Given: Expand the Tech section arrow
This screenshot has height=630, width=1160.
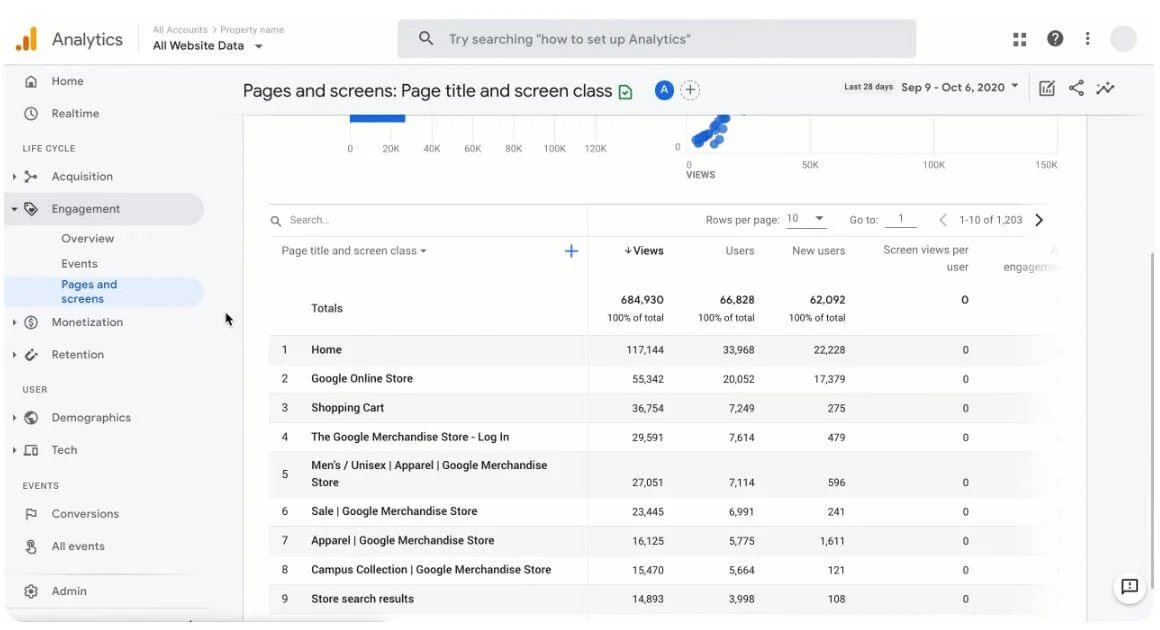Looking at the screenshot, I should pos(14,450).
